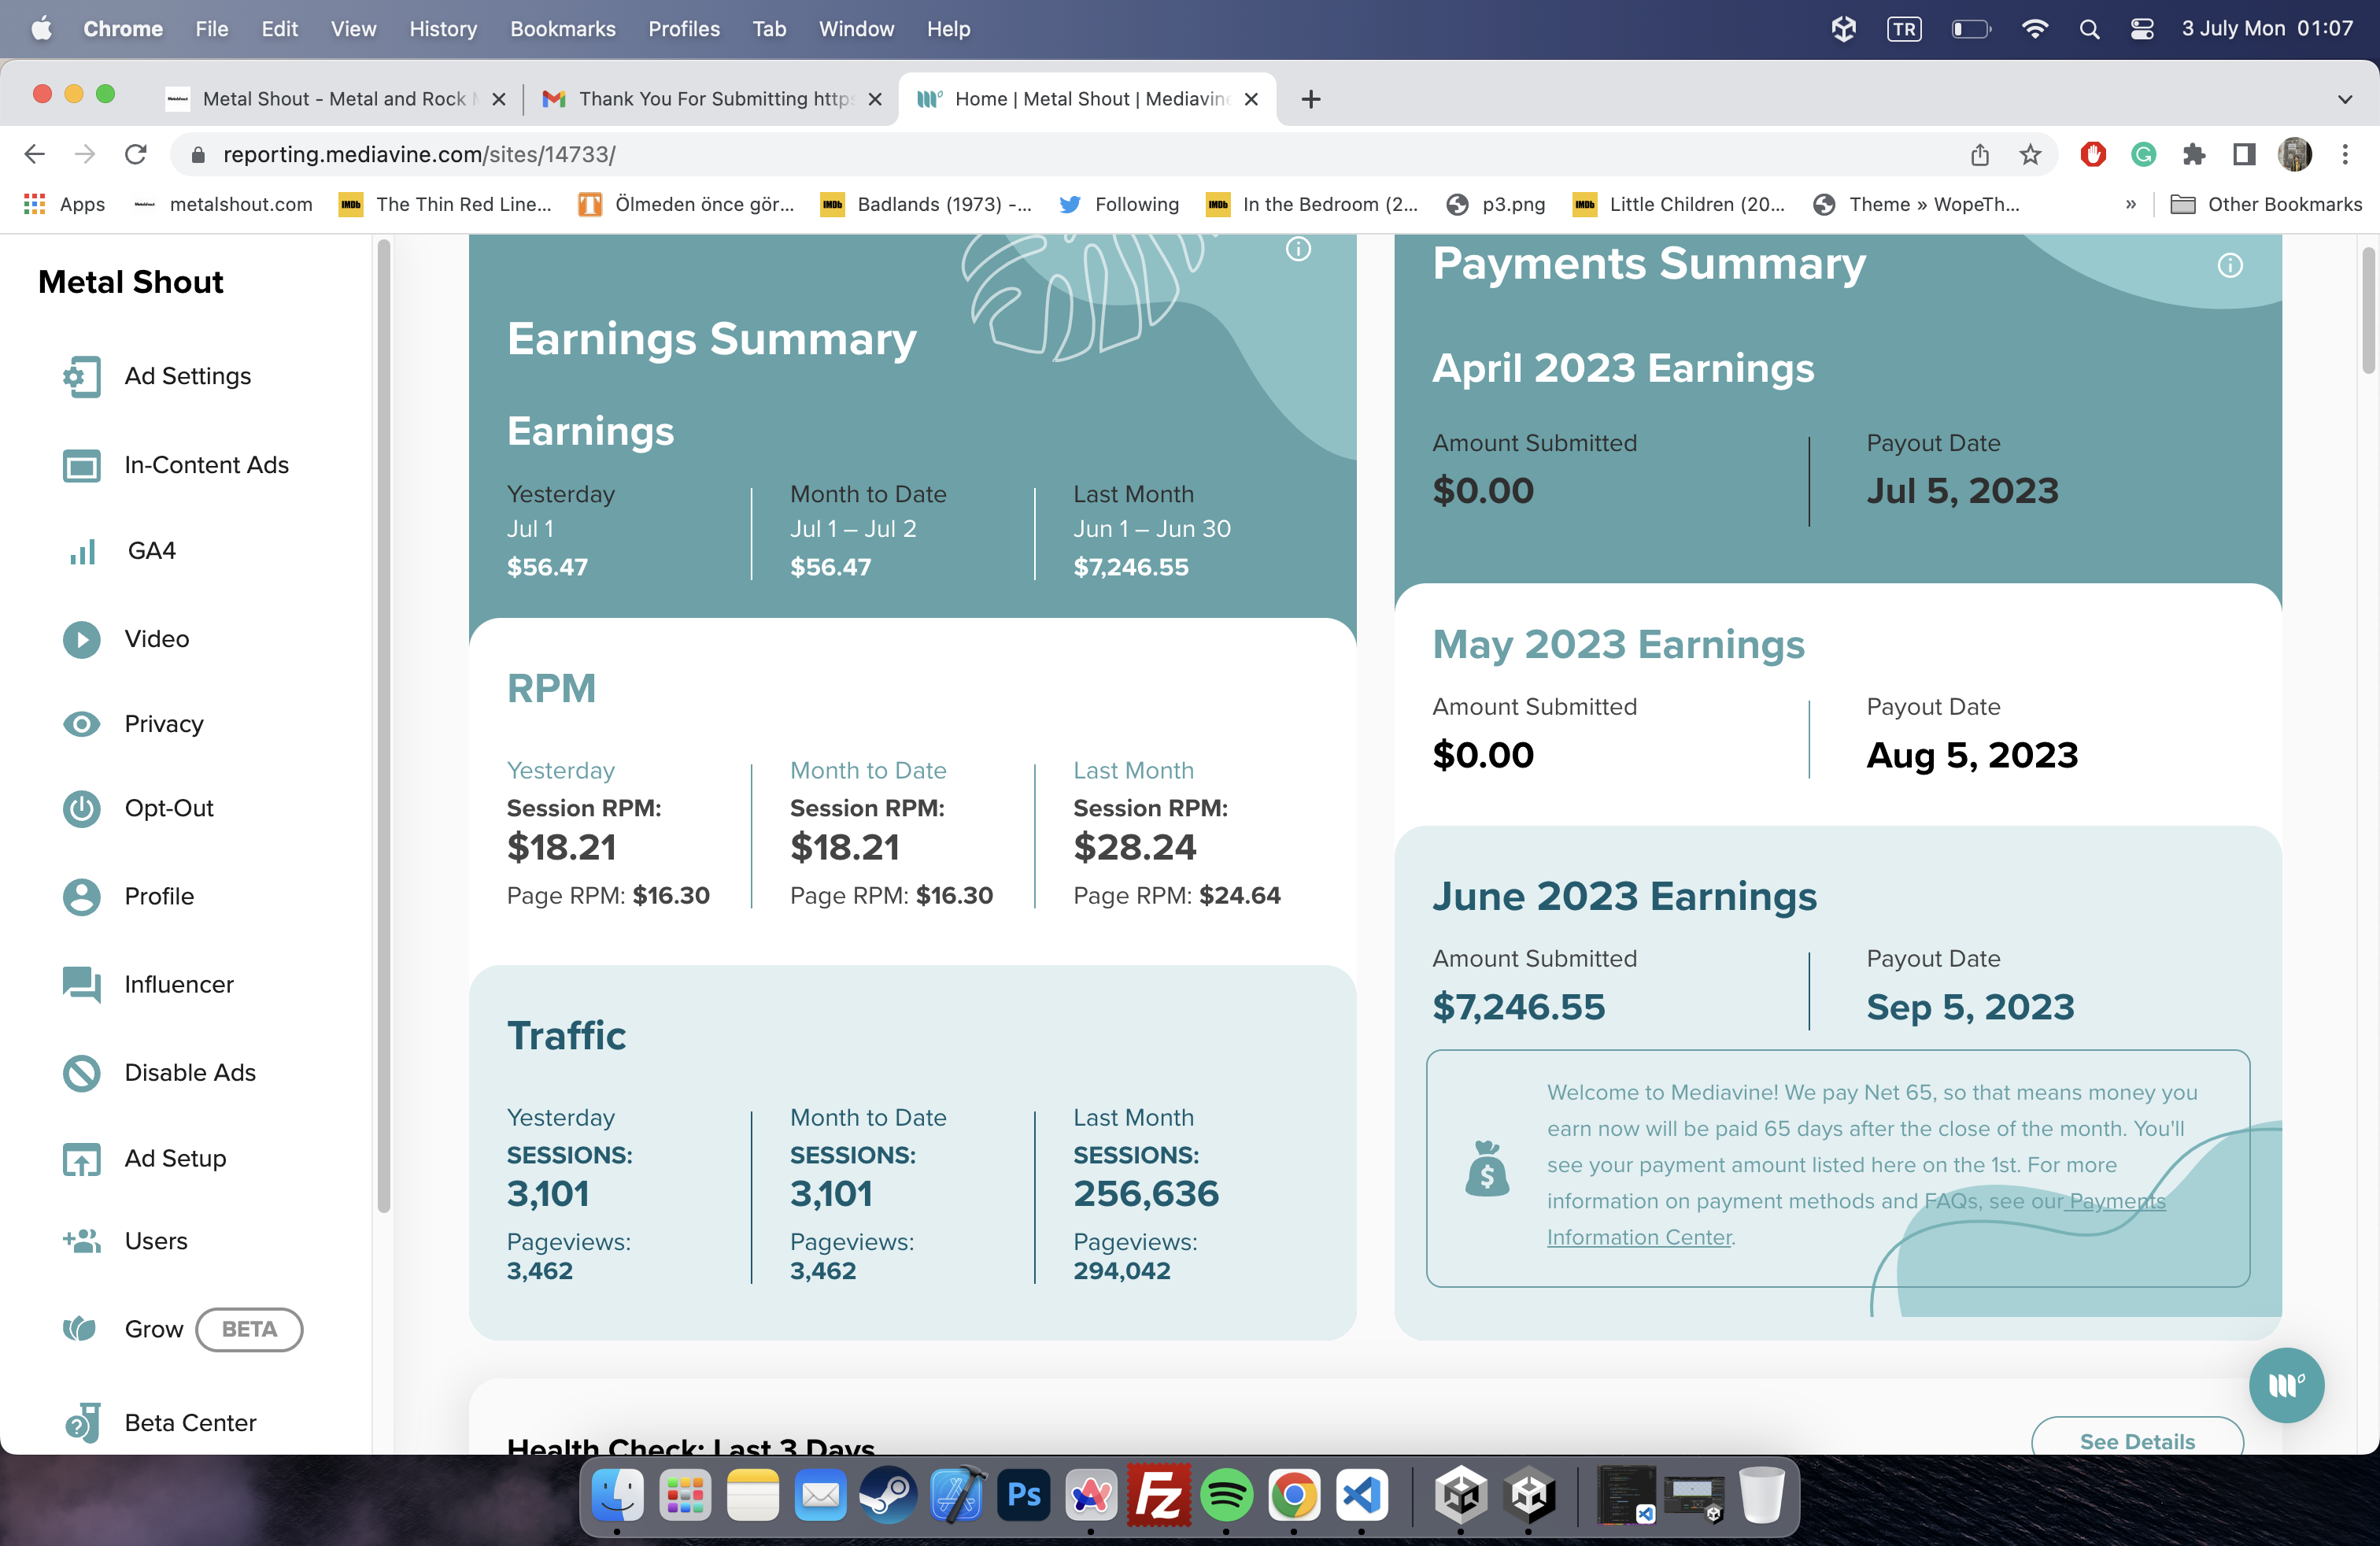Open a new browser tab

tap(1311, 99)
